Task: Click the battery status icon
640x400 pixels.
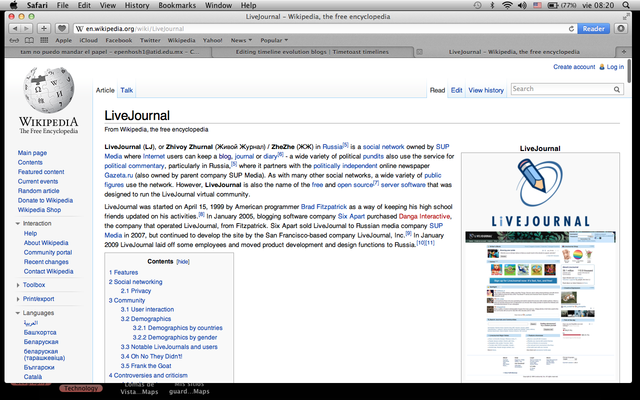Action: (553, 5)
